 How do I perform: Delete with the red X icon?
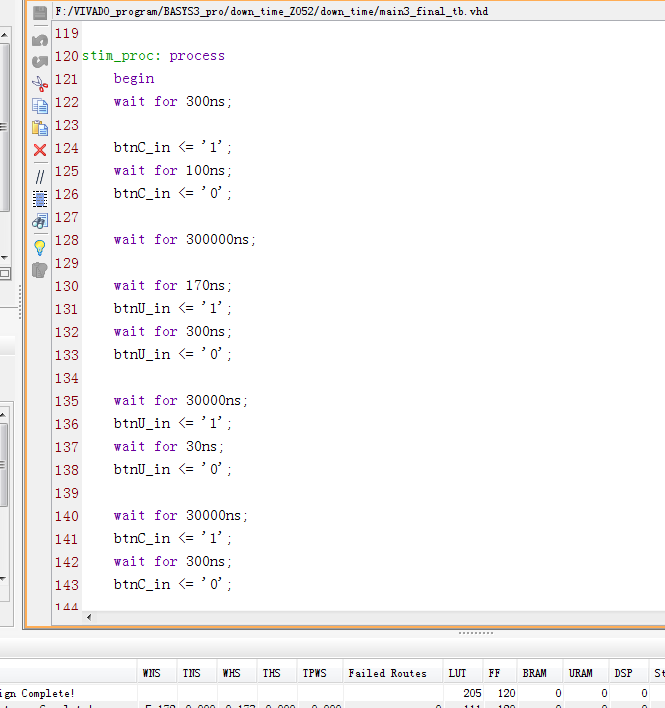pyautogui.click(x=40, y=150)
